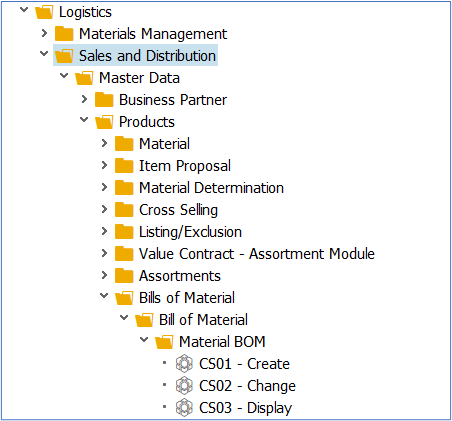Image resolution: width=452 pixels, height=421 pixels.
Task: Collapse the Material BOM node arrow
Action: [144, 340]
